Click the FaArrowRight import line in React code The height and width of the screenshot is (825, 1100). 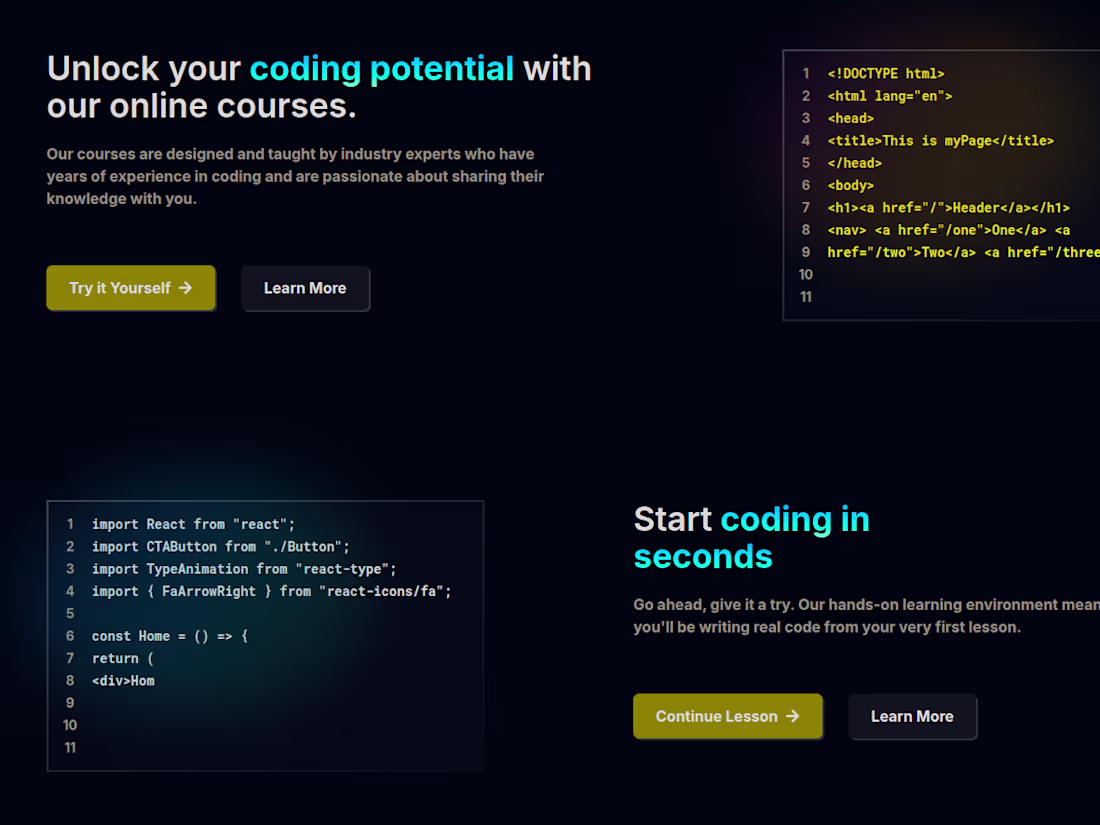point(272,591)
